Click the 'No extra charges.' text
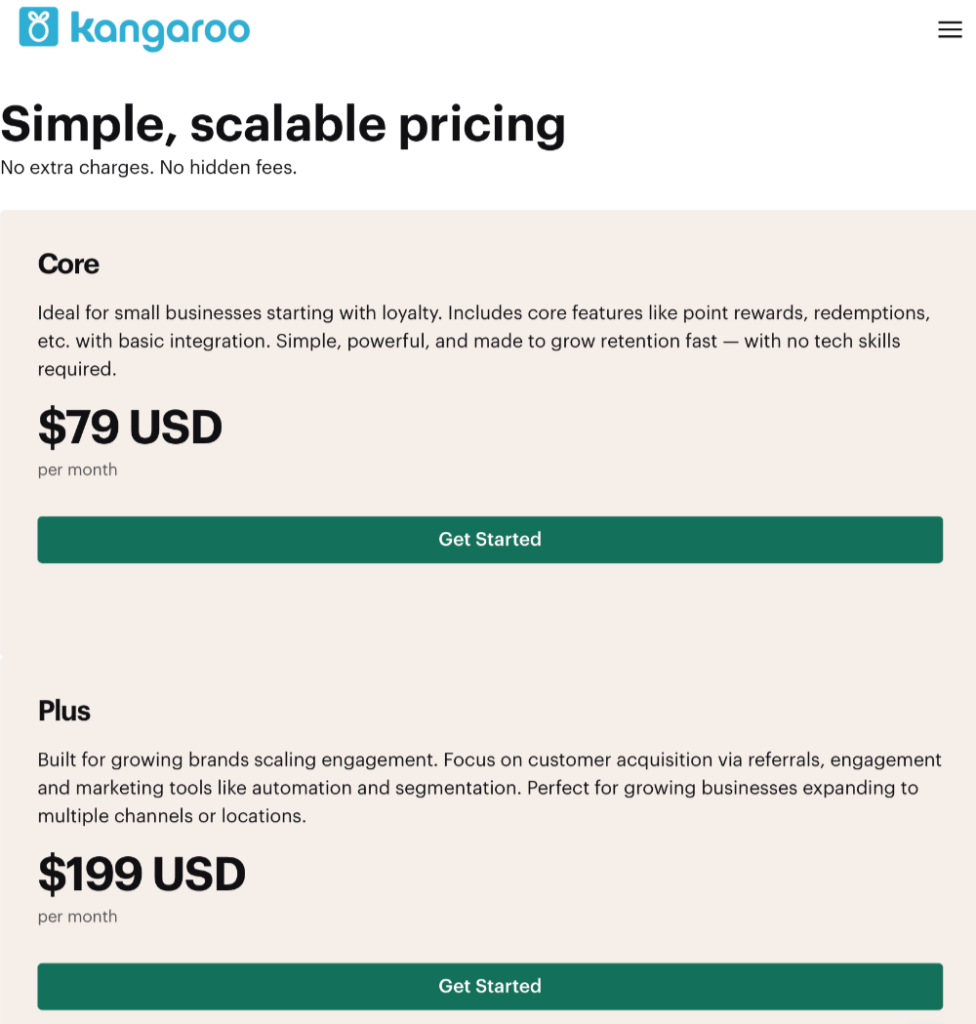This screenshot has width=976, height=1024. (77, 168)
